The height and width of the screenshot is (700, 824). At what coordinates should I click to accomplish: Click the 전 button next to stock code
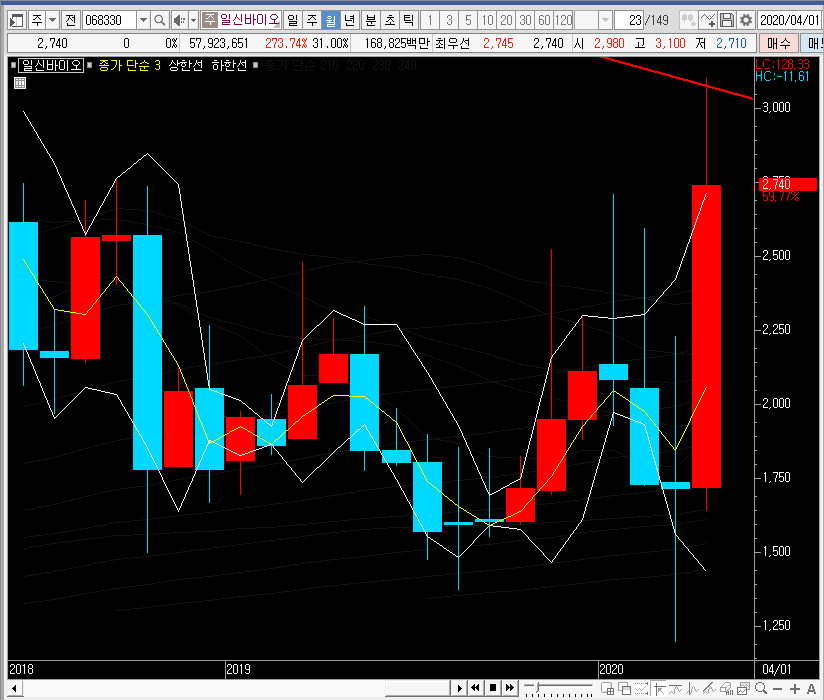(71, 20)
